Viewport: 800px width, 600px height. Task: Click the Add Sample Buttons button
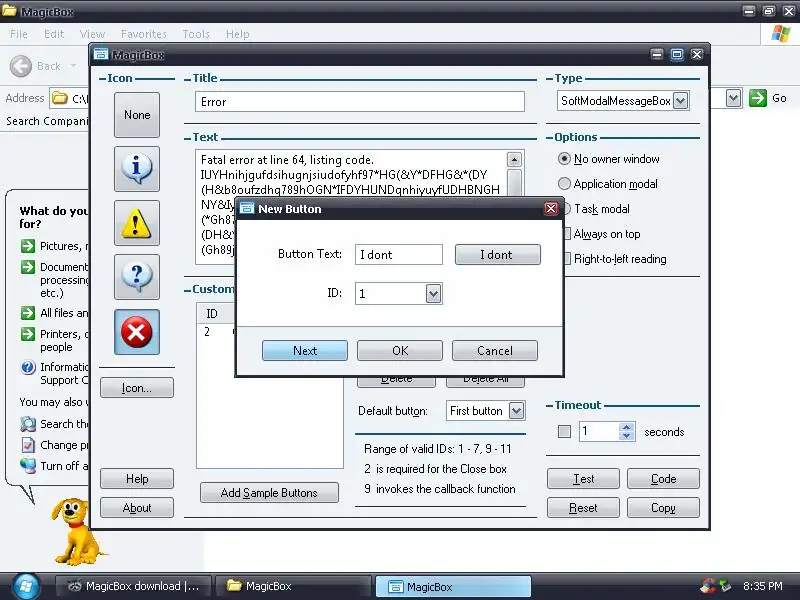pyautogui.click(x=269, y=492)
